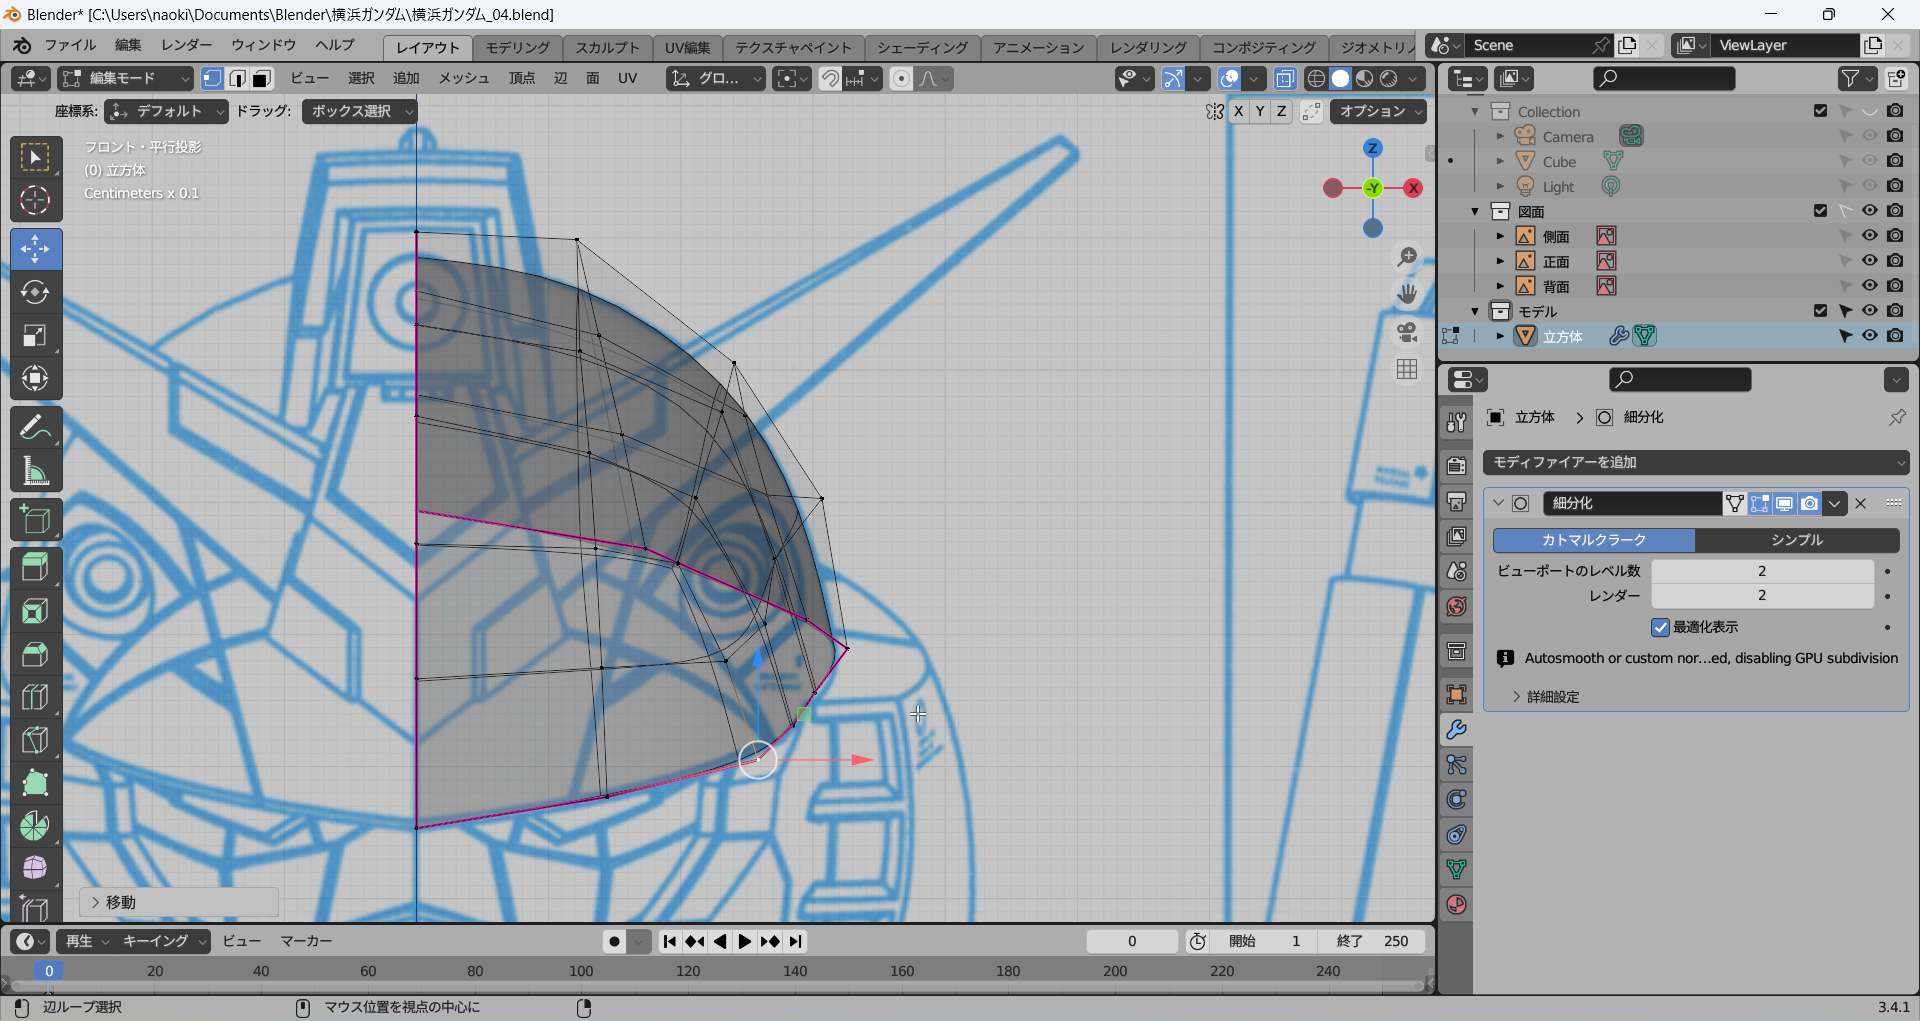Viewport: 1920px width, 1021px height.
Task: Exclude the 図面 collection from view layer
Action: [1820, 211]
